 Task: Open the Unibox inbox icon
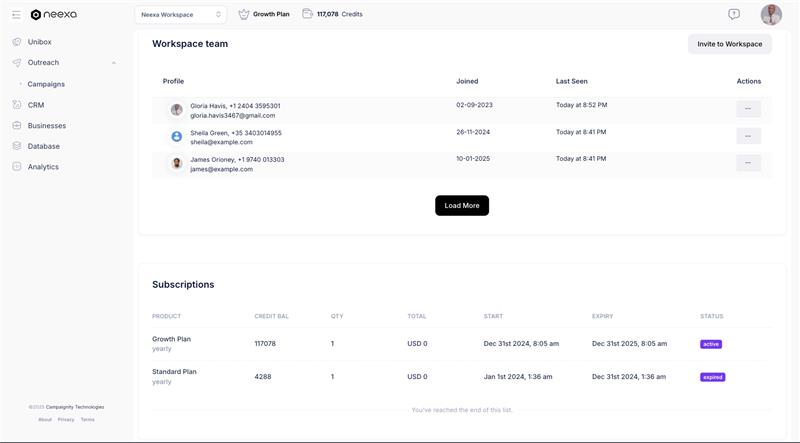click(x=17, y=42)
